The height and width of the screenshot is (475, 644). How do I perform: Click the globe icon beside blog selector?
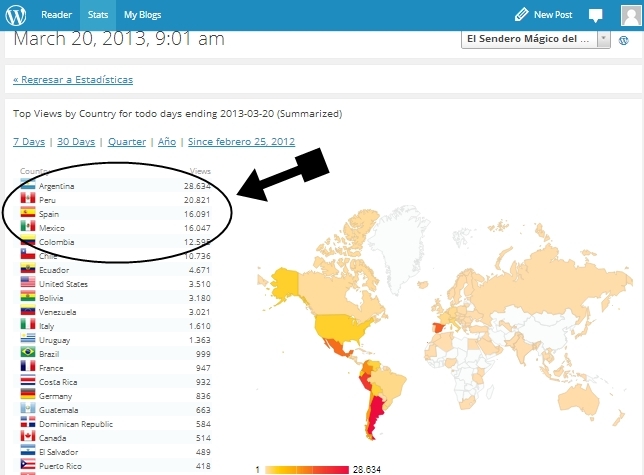624,38
